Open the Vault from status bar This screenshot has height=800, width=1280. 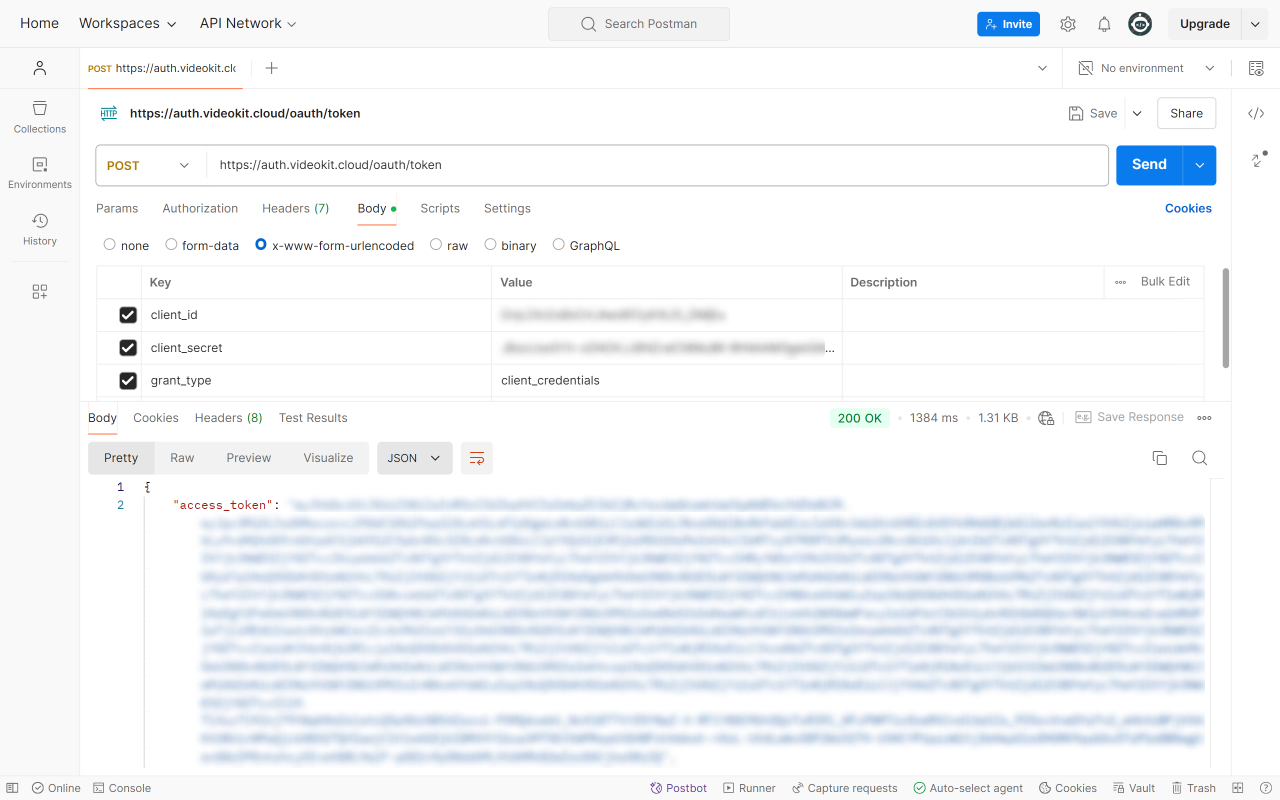[x=1133, y=788]
